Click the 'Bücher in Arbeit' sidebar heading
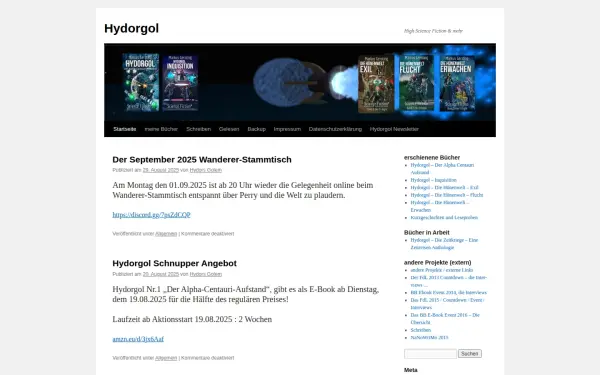Screen dimensions: 600x375 click(427, 232)
